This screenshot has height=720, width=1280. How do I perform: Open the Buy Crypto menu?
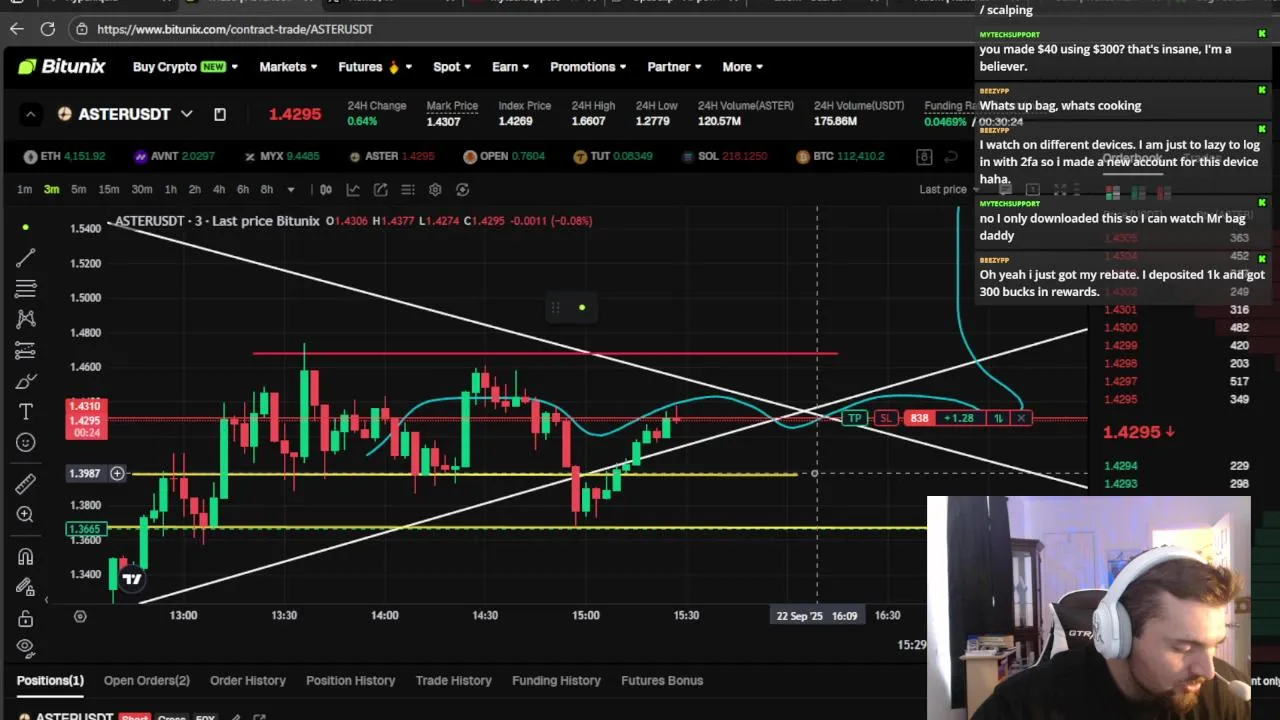185,66
